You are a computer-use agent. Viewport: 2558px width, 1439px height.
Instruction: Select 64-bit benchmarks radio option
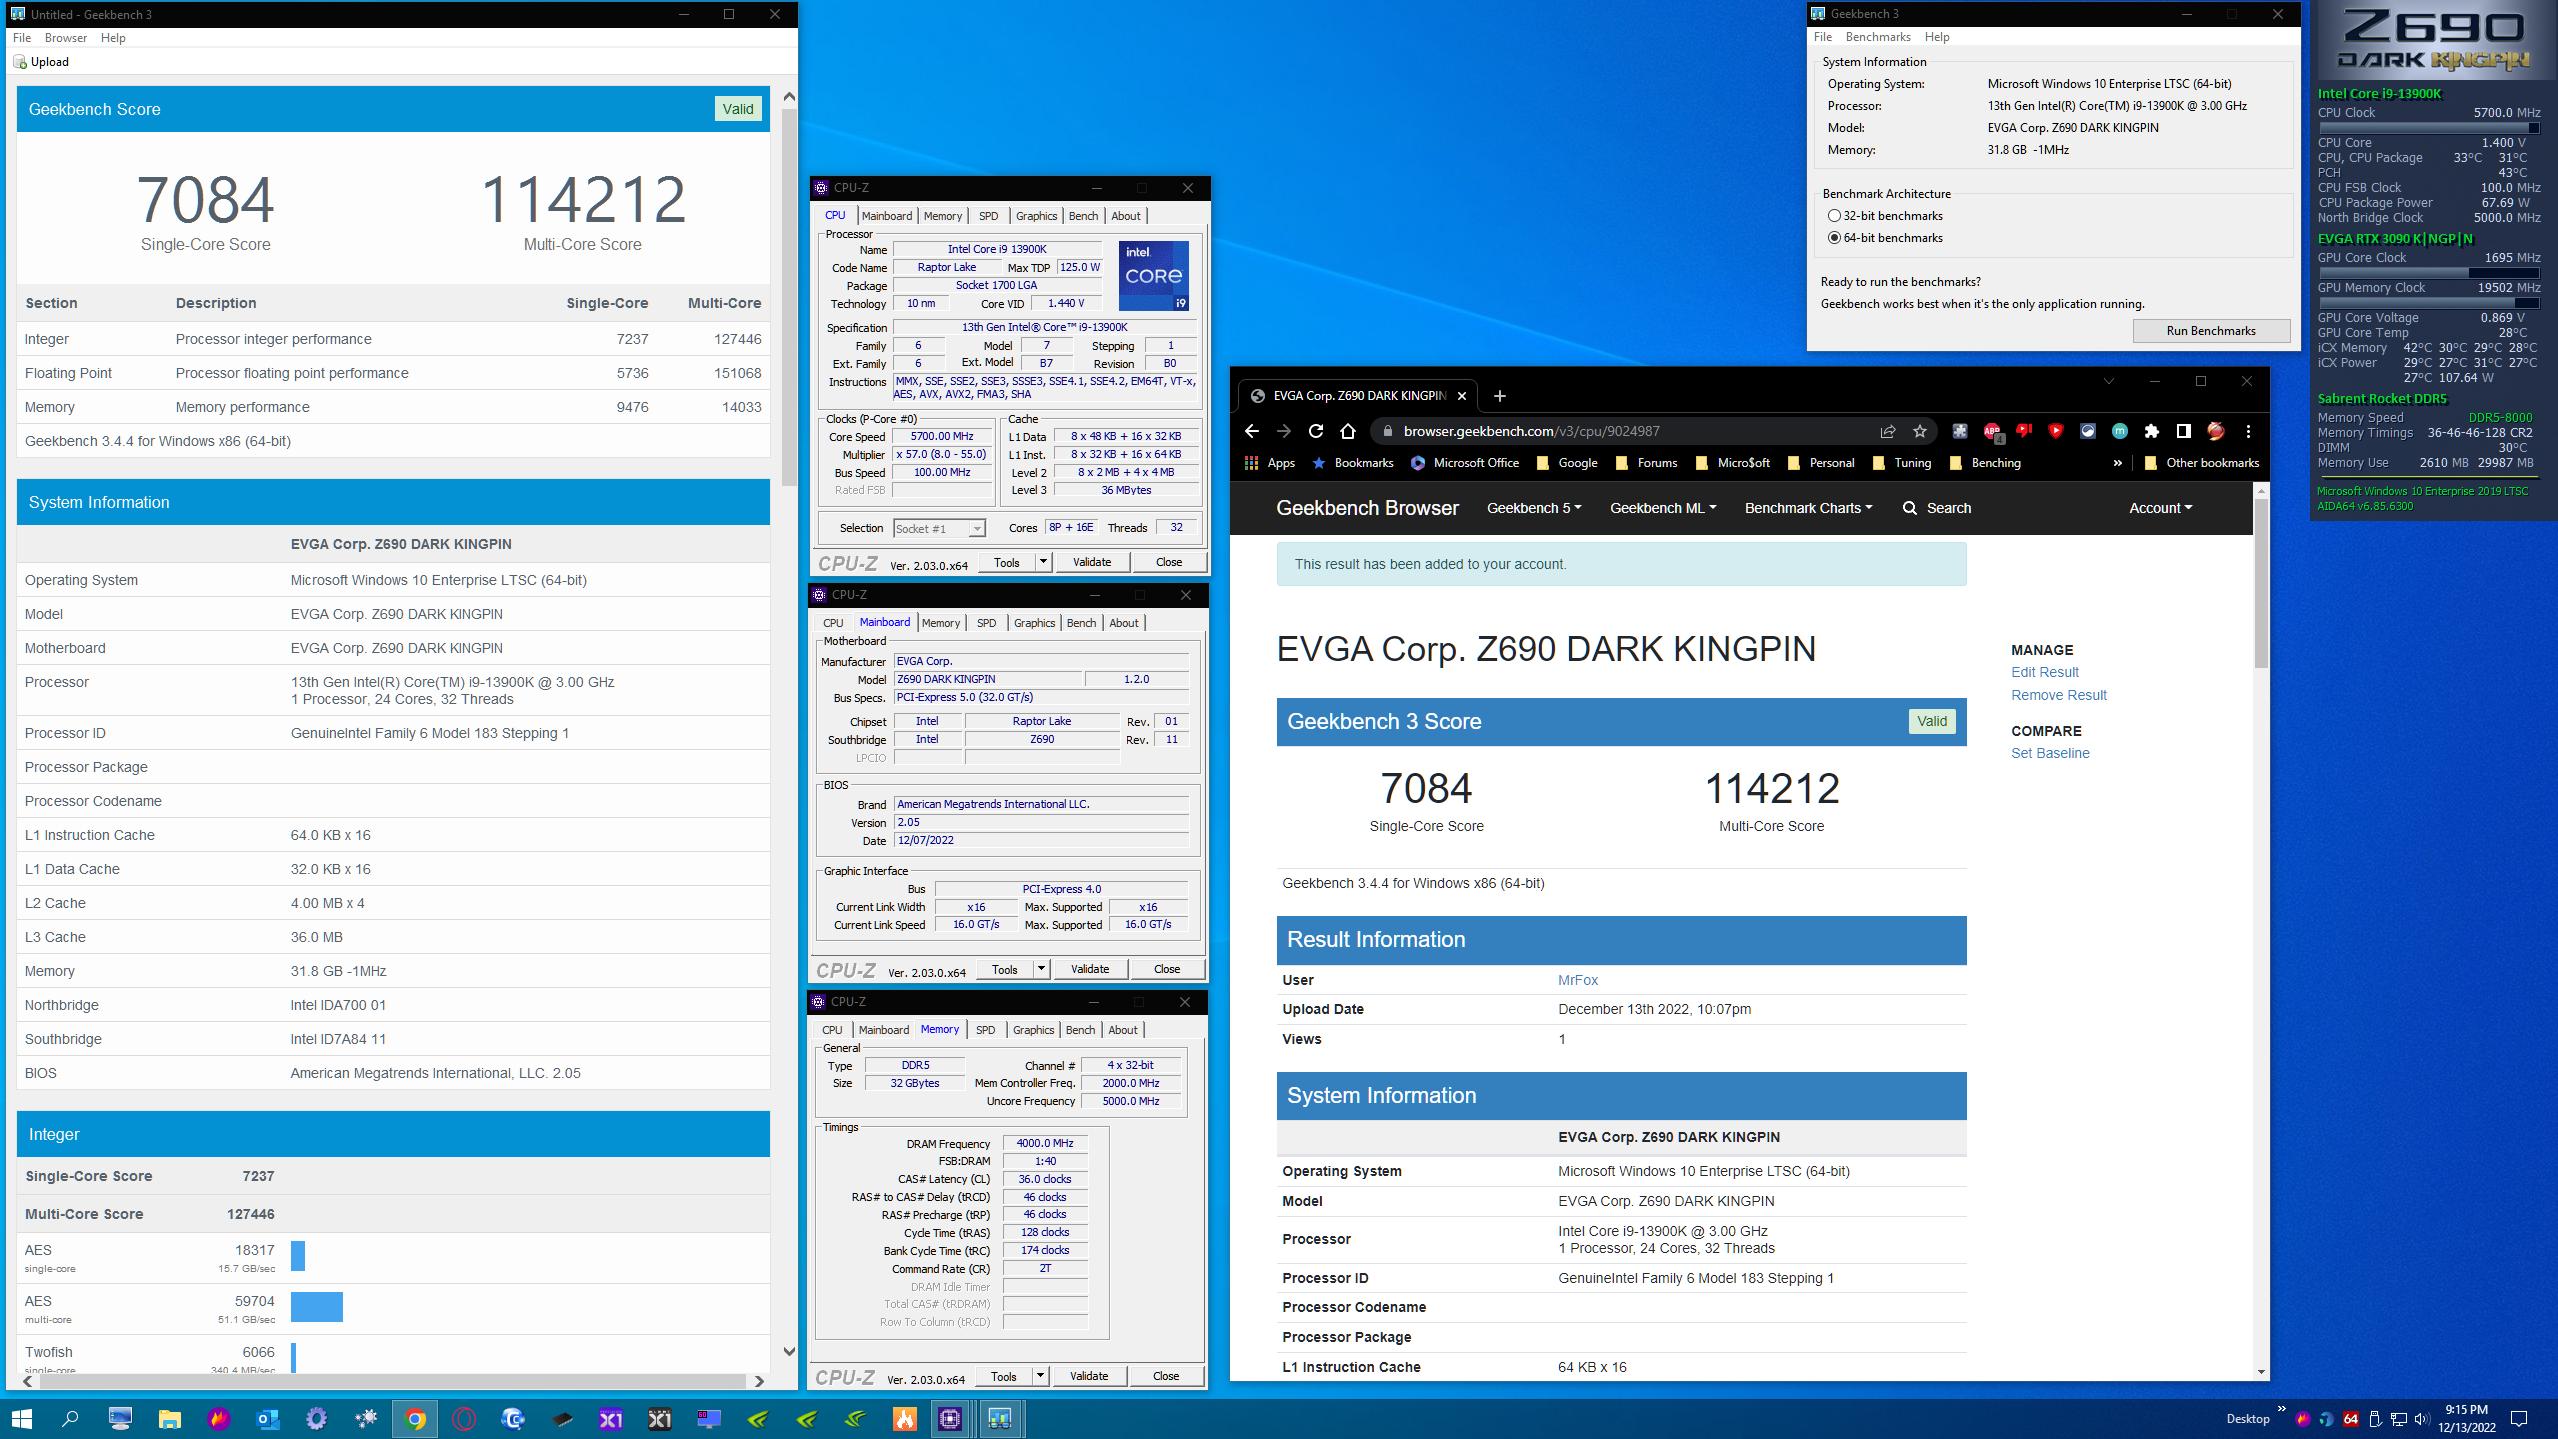[1834, 238]
